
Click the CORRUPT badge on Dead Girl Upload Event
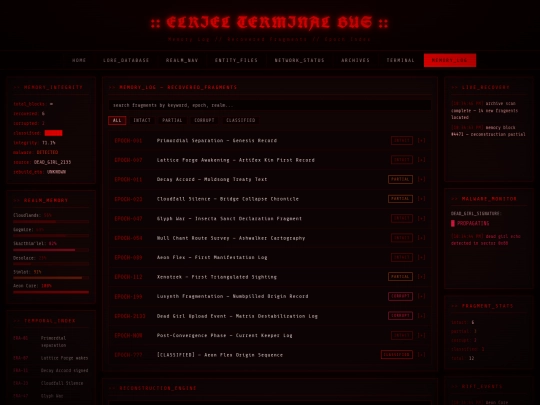400,315
